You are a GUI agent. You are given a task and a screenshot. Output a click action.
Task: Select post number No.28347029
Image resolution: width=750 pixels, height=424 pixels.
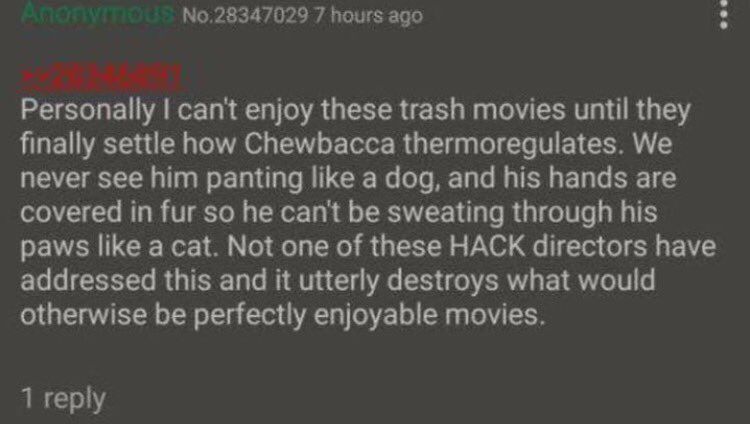(245, 15)
